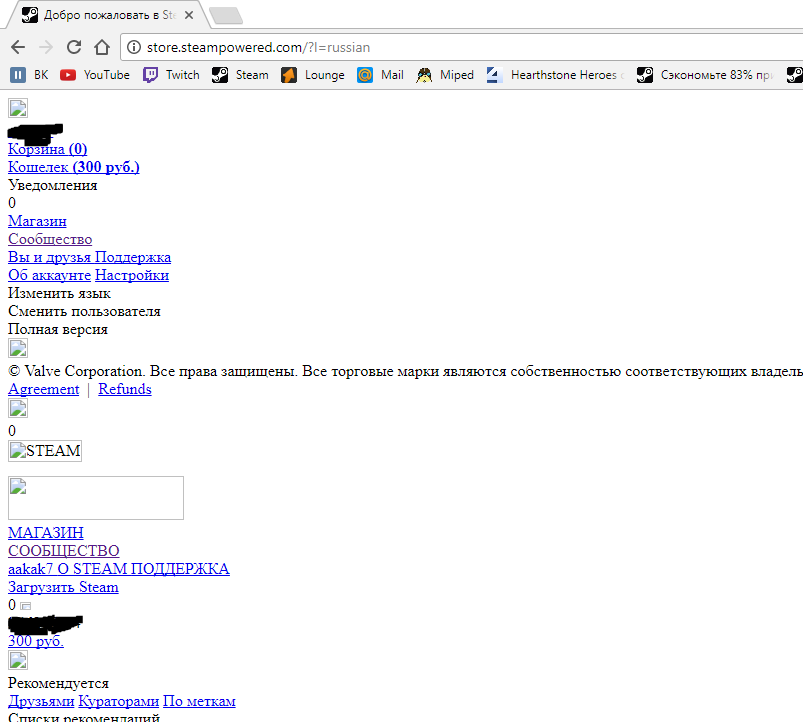803x722 pixels.
Task: Click the Уведомления text
Action: pyautogui.click(x=53, y=185)
